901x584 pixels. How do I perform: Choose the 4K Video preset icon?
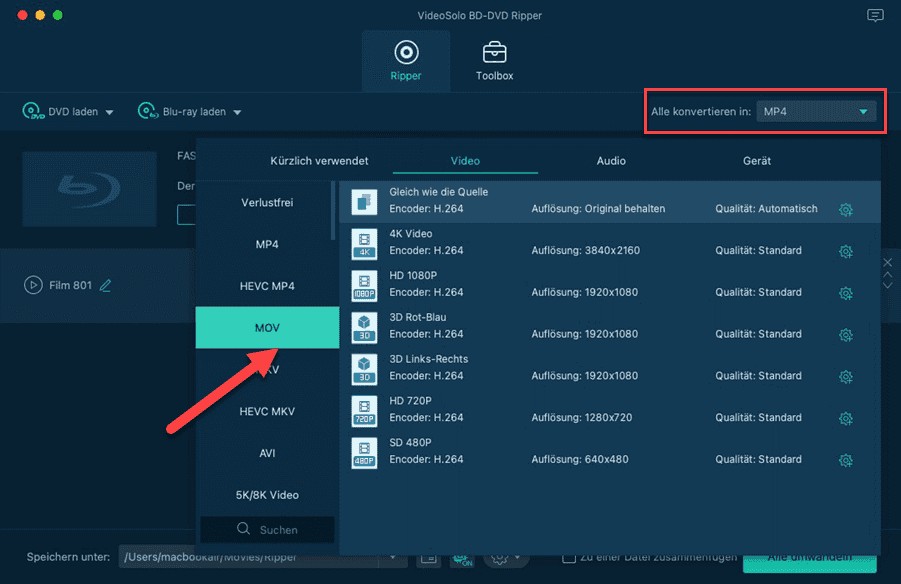pos(364,244)
